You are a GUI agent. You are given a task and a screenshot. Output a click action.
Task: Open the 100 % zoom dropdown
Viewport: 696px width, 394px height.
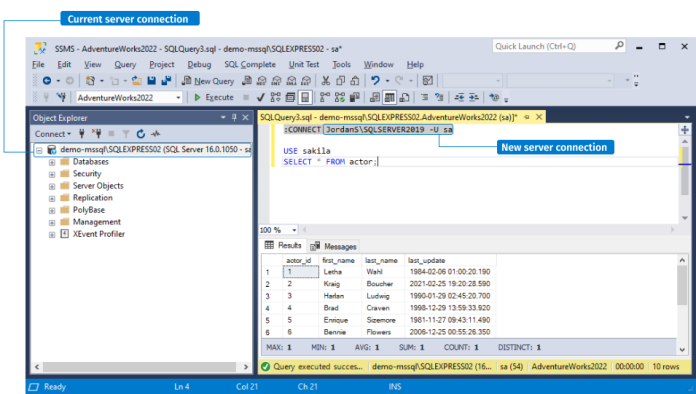294,230
